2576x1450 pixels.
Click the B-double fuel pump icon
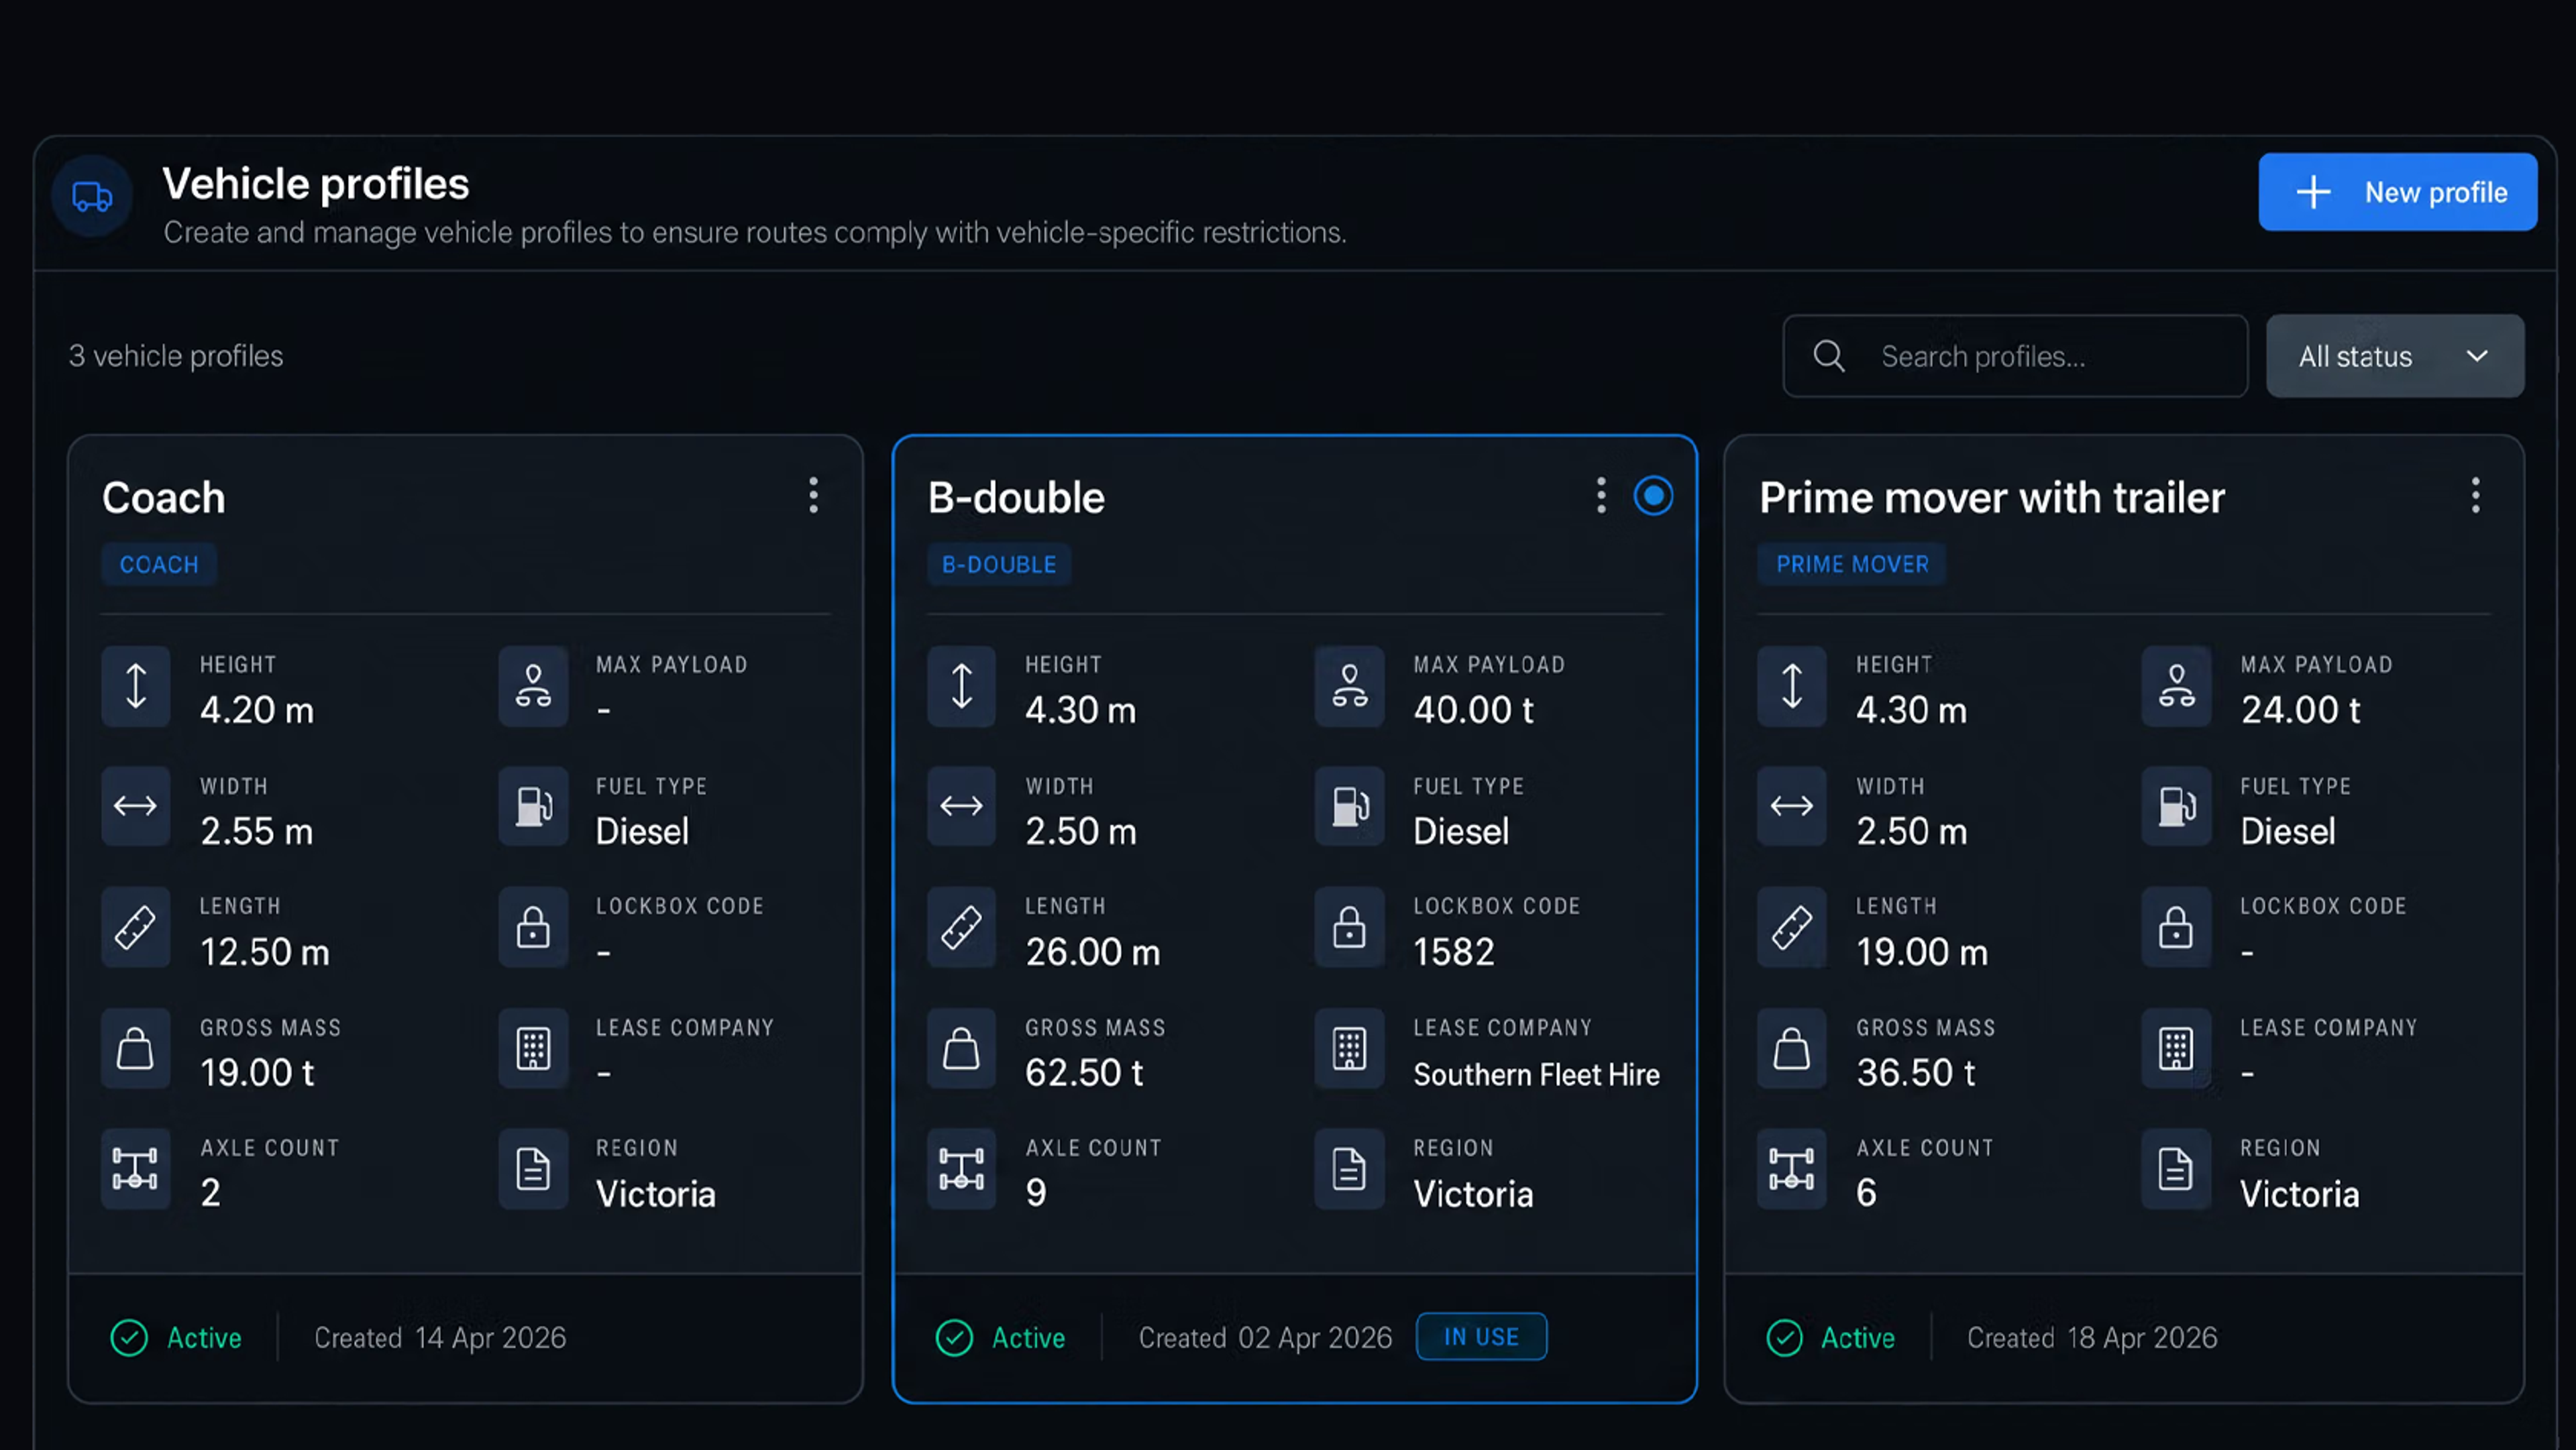click(x=1349, y=806)
